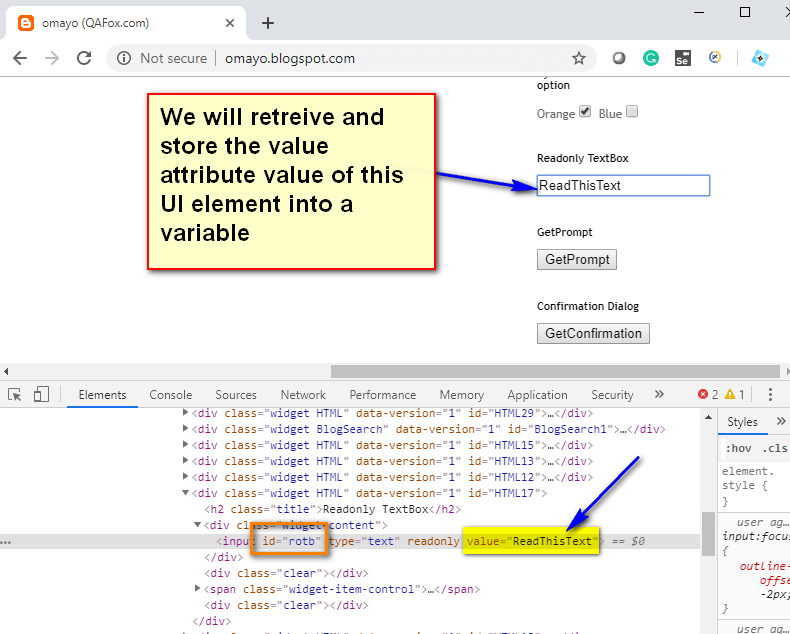Viewport: 790px width, 634px height.
Task: Select the Styles pane tab
Action: tap(742, 422)
